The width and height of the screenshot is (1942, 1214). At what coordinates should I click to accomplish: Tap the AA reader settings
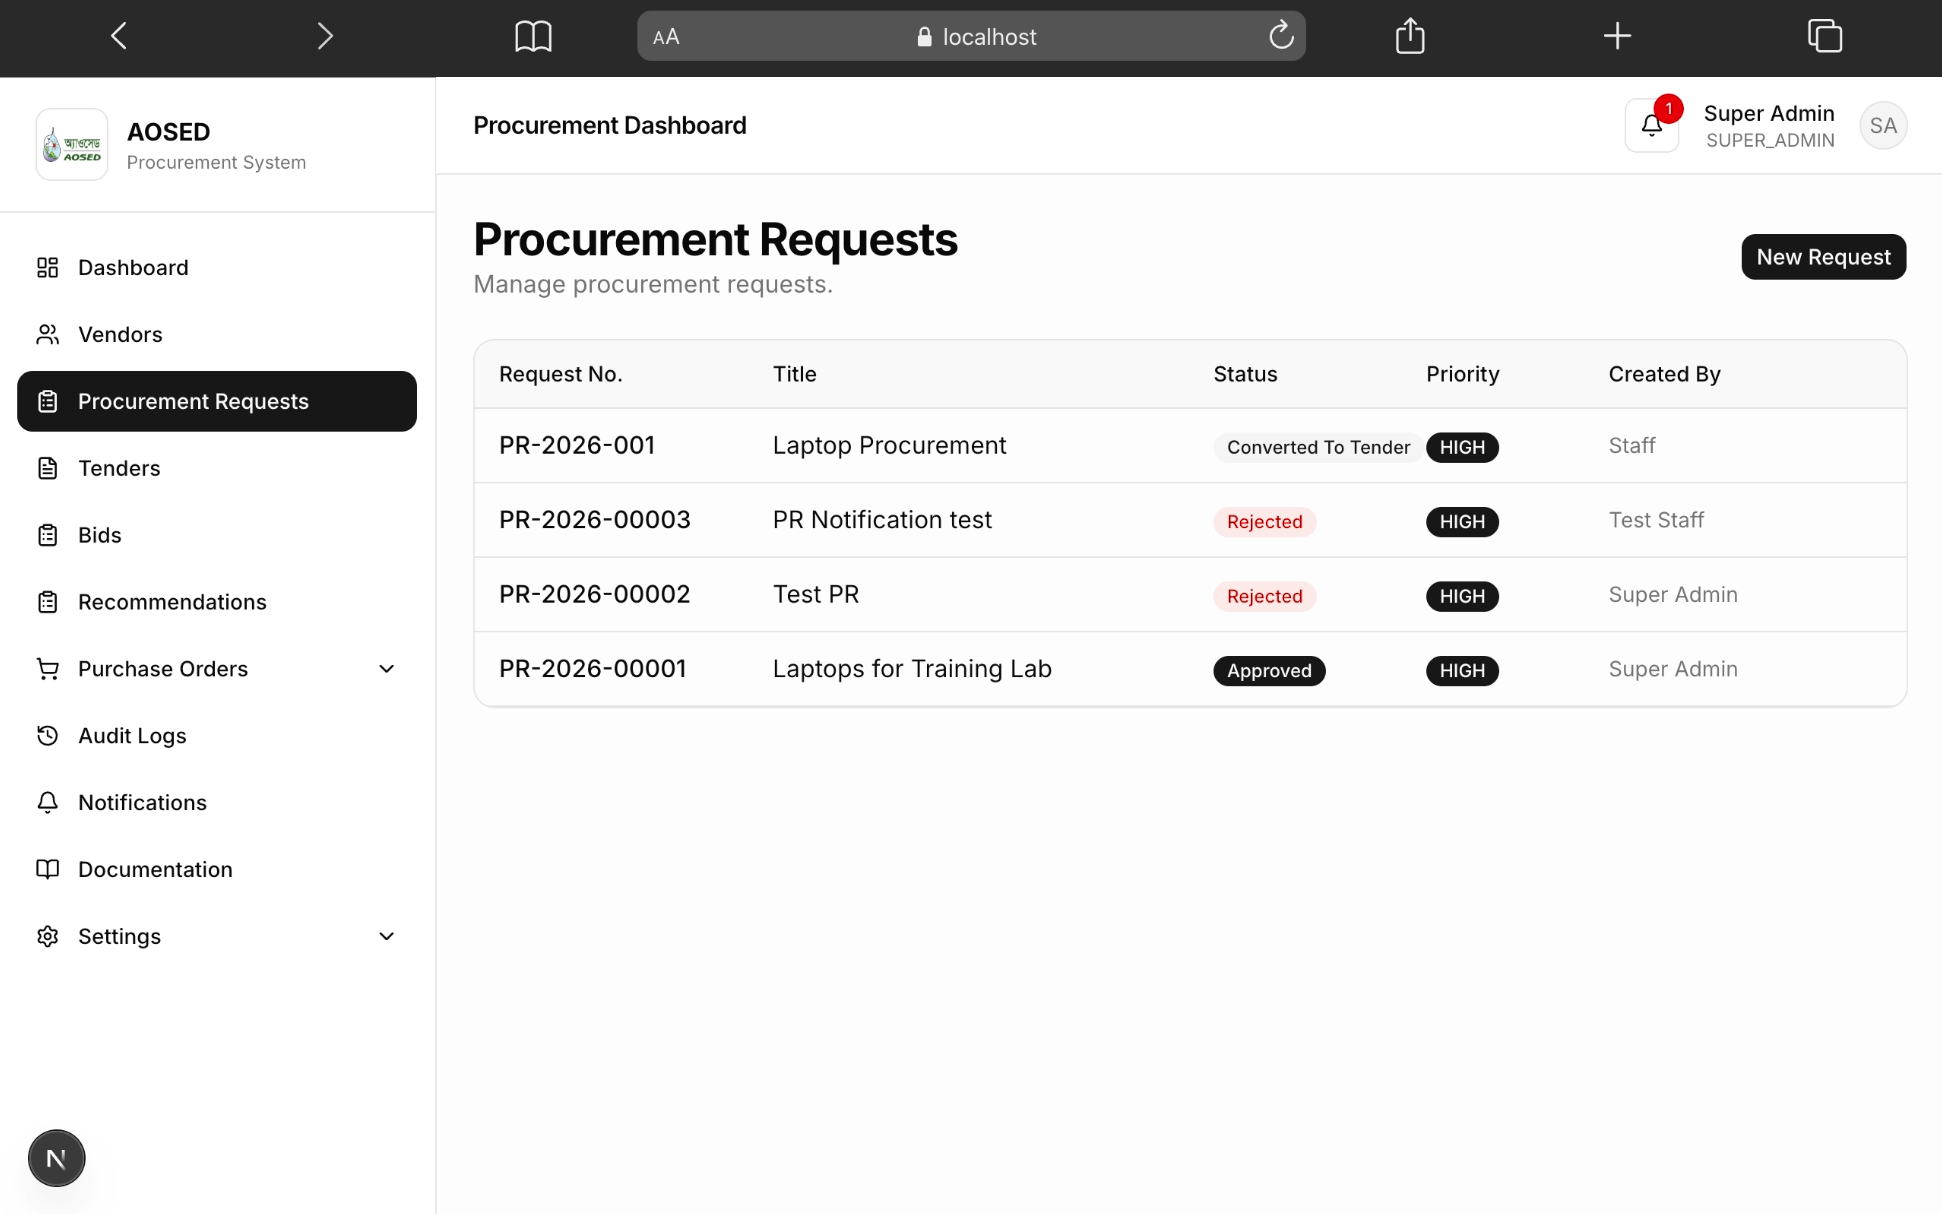click(x=666, y=37)
